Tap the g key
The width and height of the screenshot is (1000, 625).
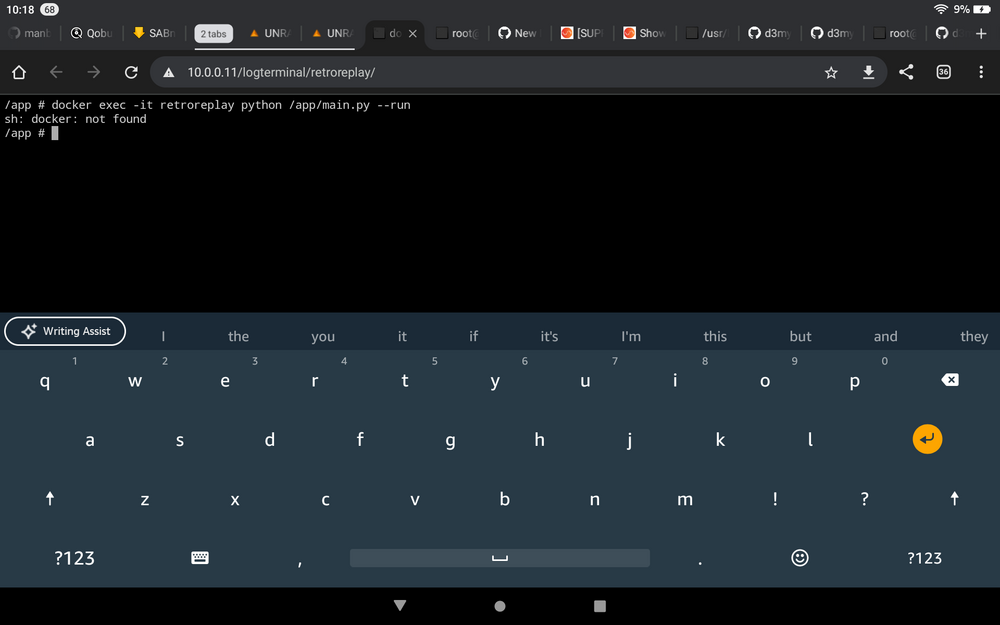[x=450, y=440]
